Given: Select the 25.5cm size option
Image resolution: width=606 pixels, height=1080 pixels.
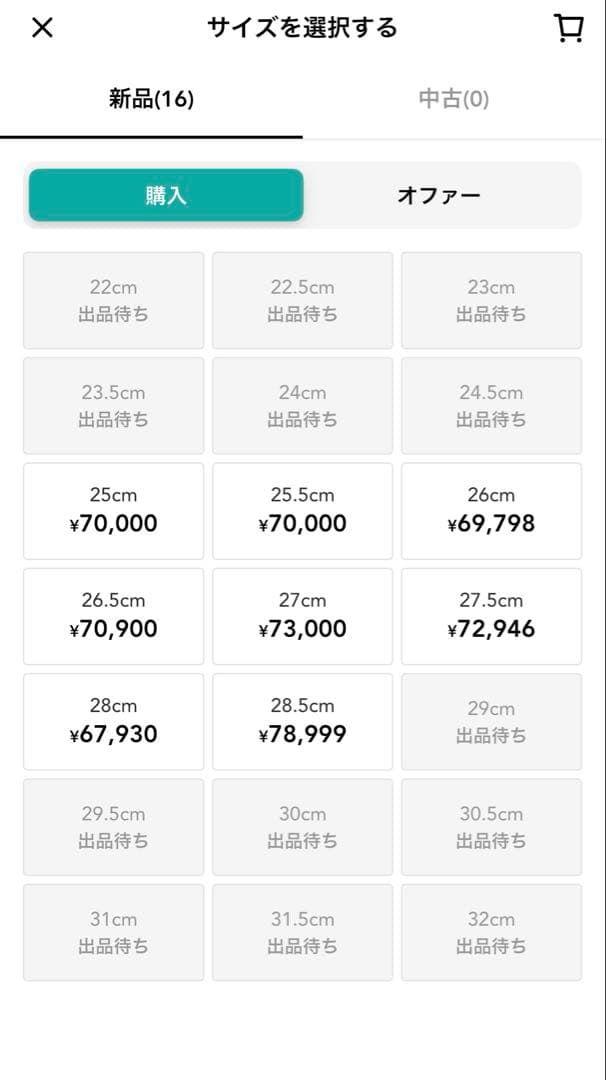Looking at the screenshot, I should [302, 510].
